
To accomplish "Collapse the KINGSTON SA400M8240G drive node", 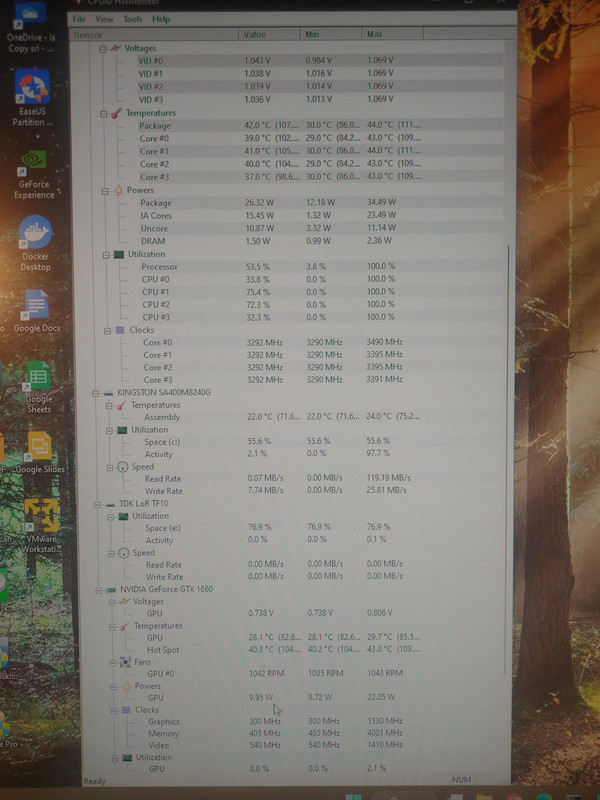I will coord(95,393).
